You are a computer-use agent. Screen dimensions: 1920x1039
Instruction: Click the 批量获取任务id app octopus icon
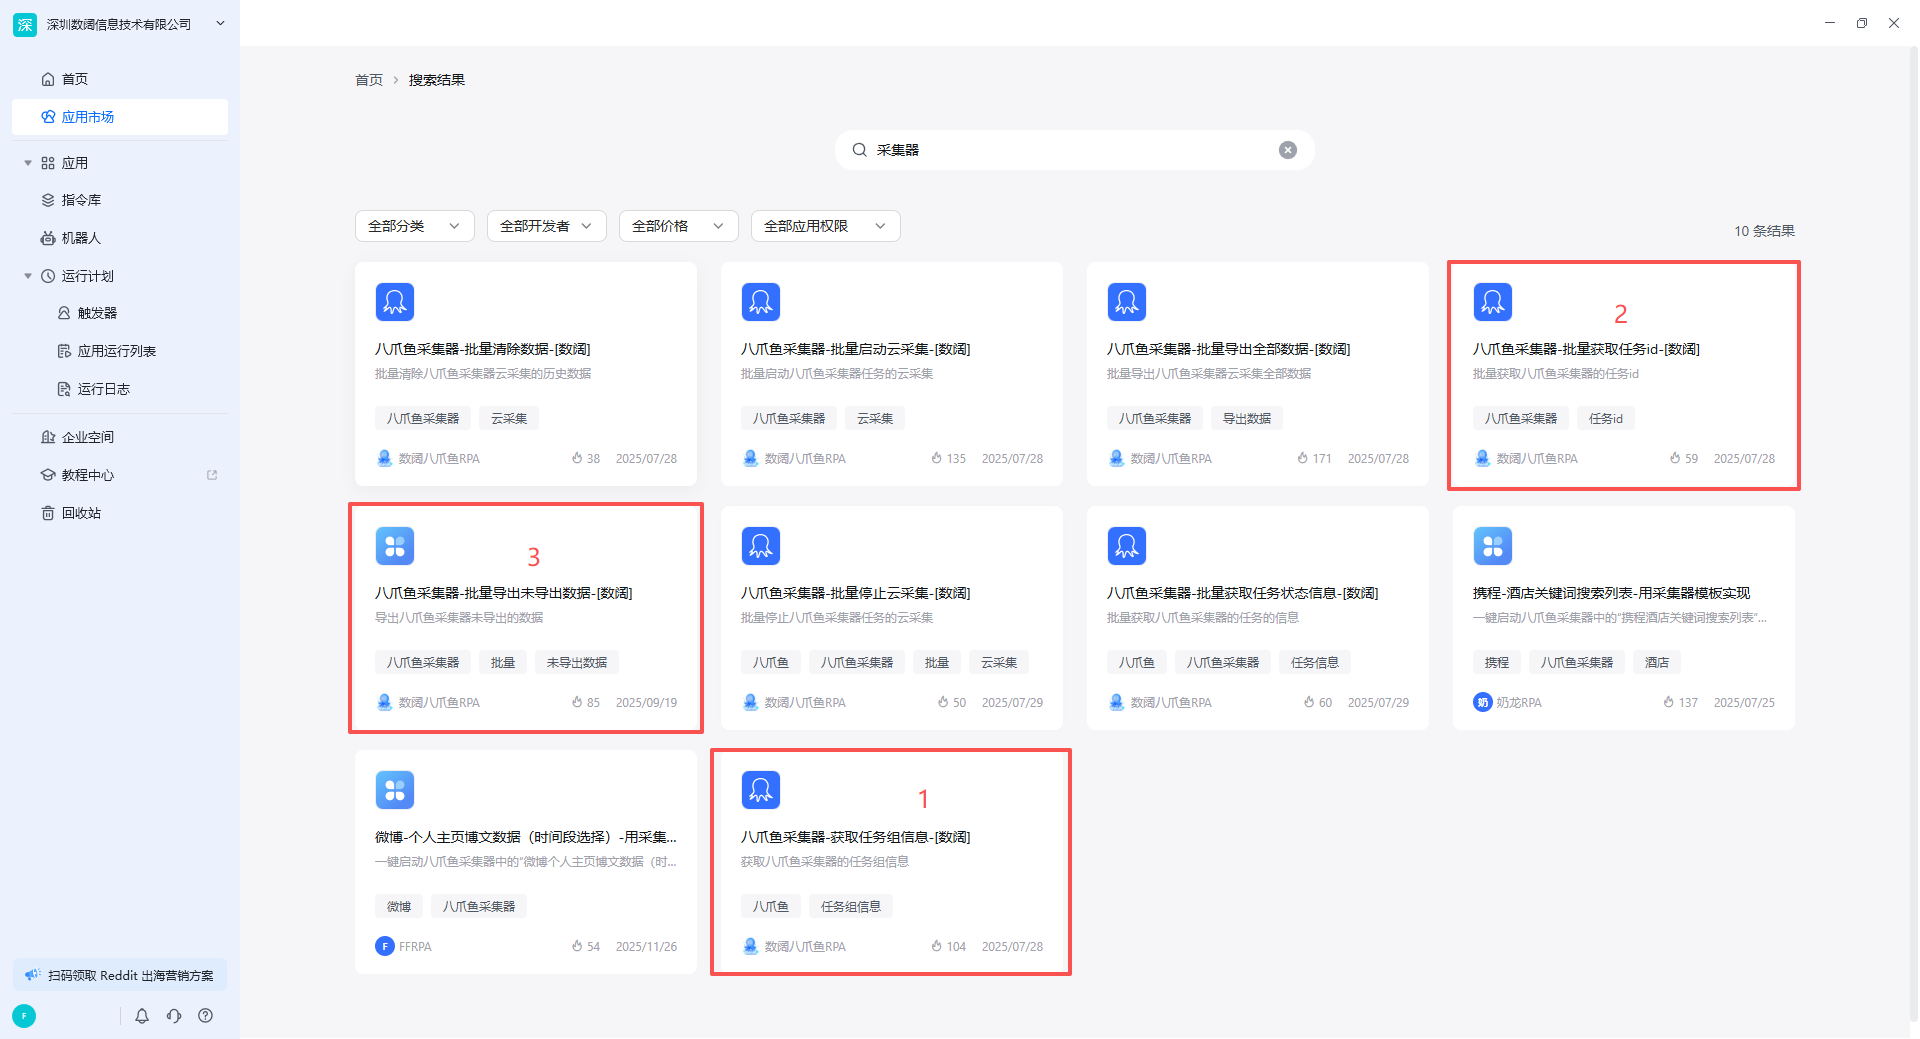coord(1493,302)
